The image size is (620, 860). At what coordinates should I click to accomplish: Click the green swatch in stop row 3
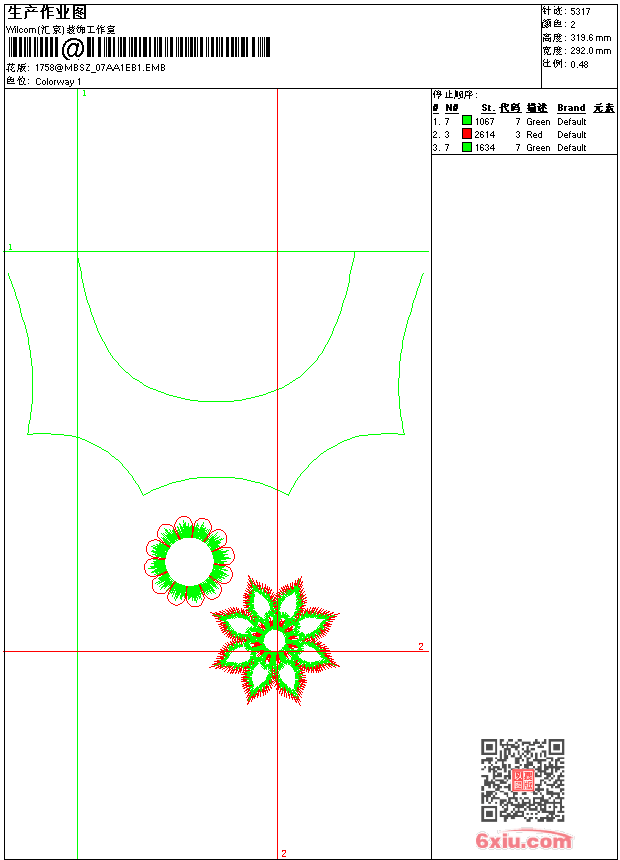[x=467, y=147]
